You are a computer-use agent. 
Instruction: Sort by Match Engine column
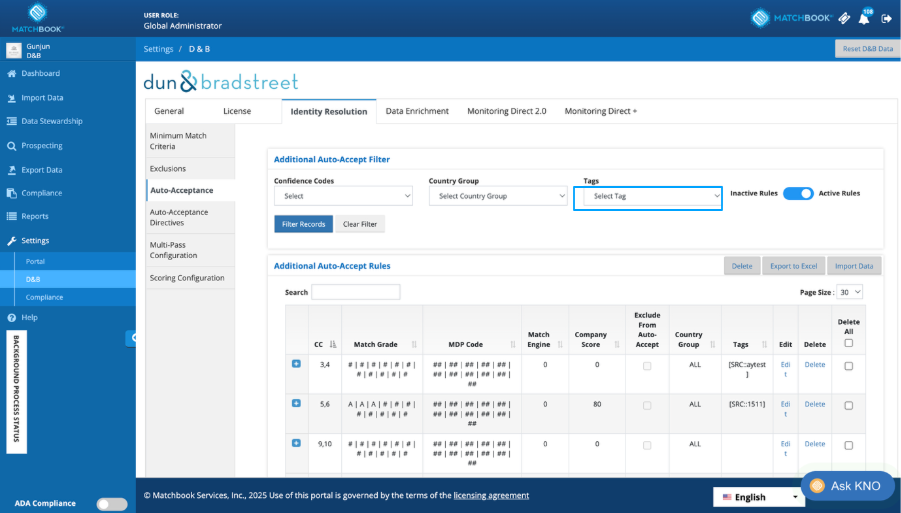[560, 345]
